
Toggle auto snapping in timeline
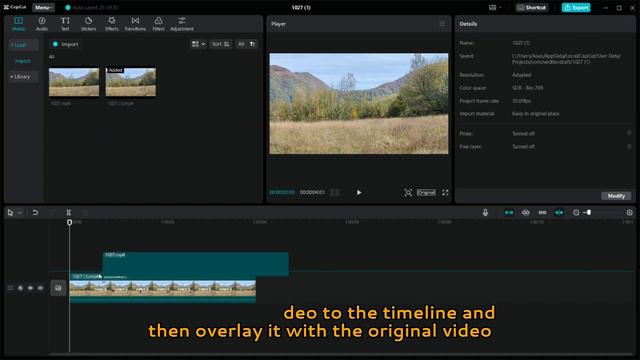pos(526,213)
